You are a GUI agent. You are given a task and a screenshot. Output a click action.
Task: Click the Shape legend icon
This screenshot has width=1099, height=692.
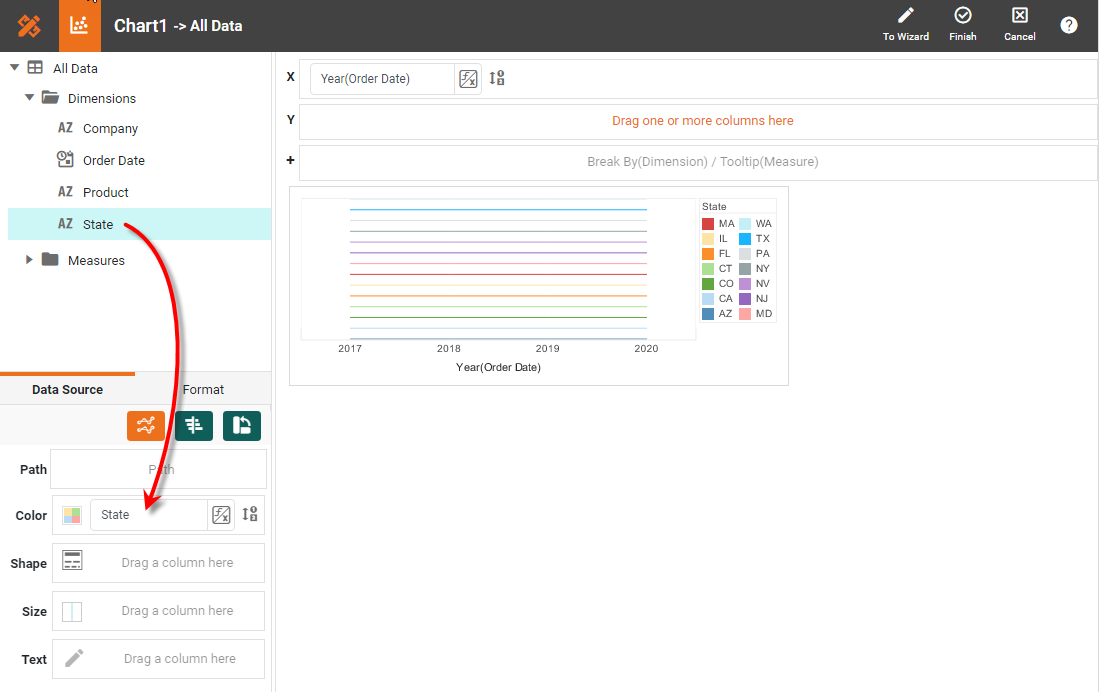point(72,561)
